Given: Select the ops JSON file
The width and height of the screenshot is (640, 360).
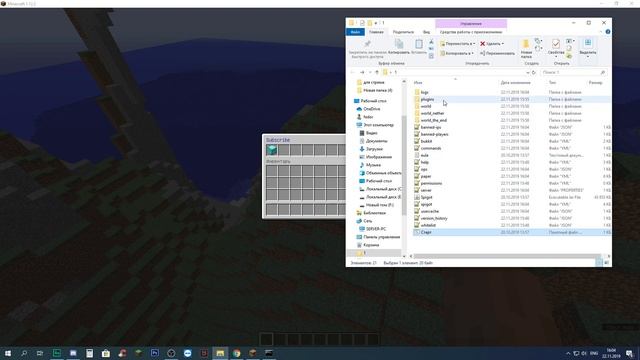Looking at the screenshot, I should 424,169.
